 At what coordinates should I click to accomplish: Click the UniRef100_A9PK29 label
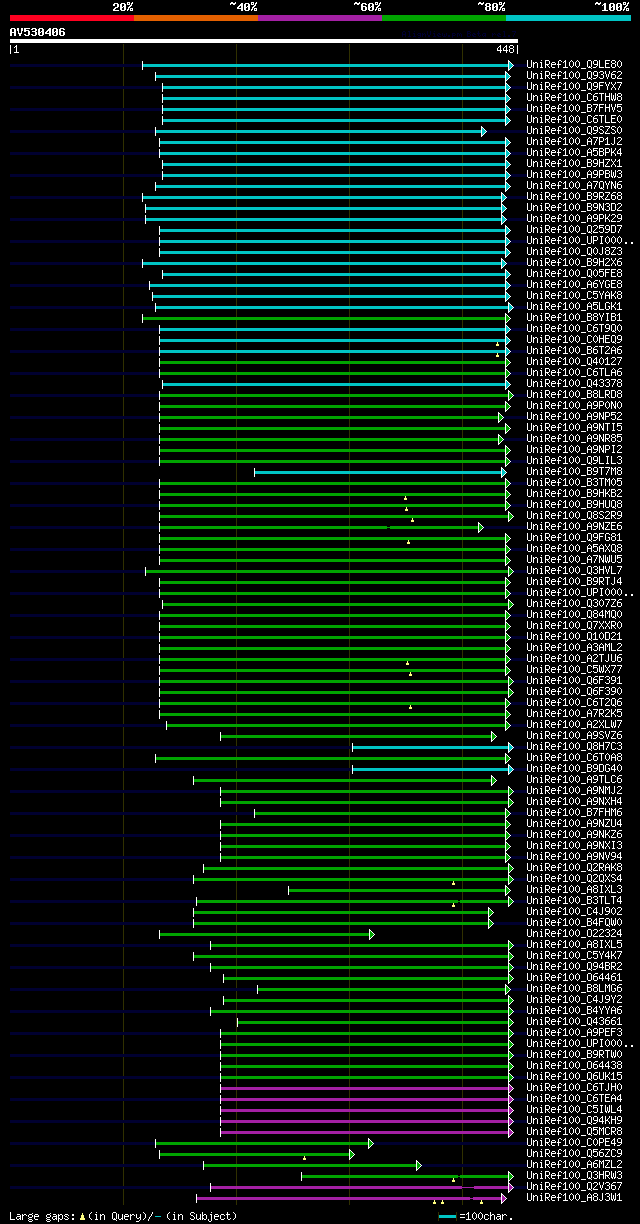point(574,219)
